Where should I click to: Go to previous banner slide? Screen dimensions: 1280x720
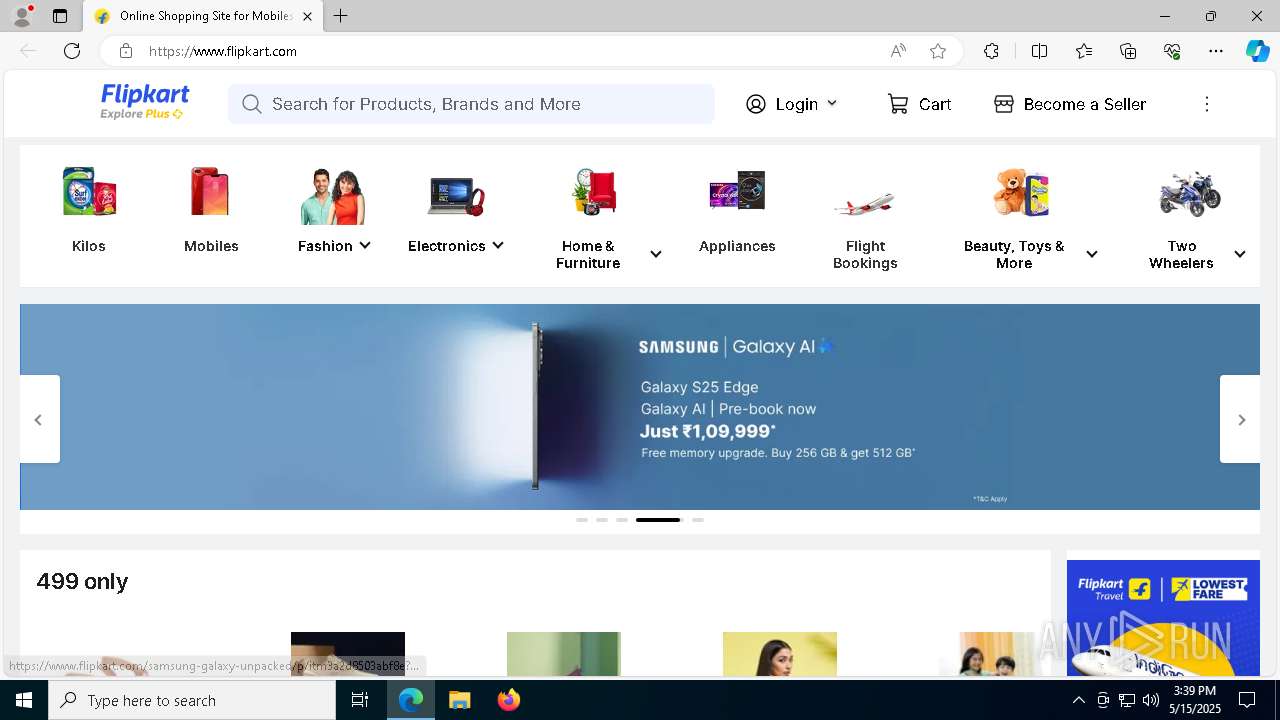[x=39, y=419]
